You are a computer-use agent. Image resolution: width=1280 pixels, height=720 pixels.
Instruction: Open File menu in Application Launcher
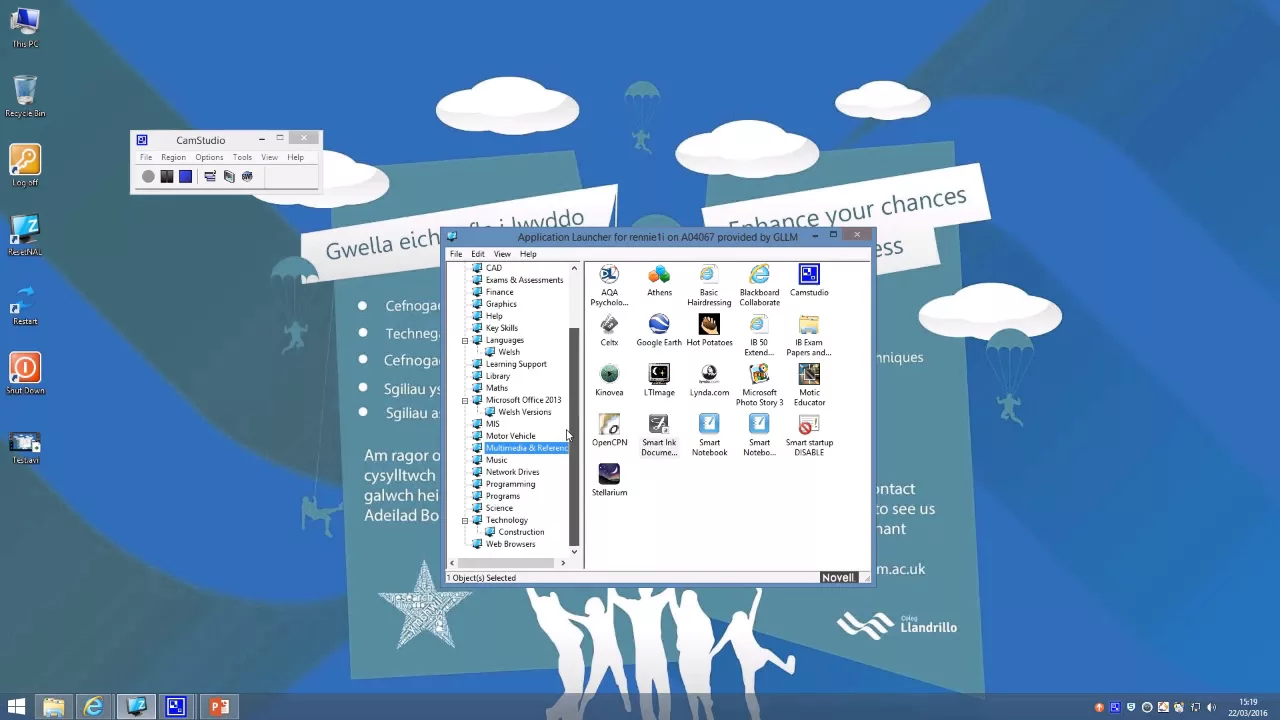click(x=456, y=254)
